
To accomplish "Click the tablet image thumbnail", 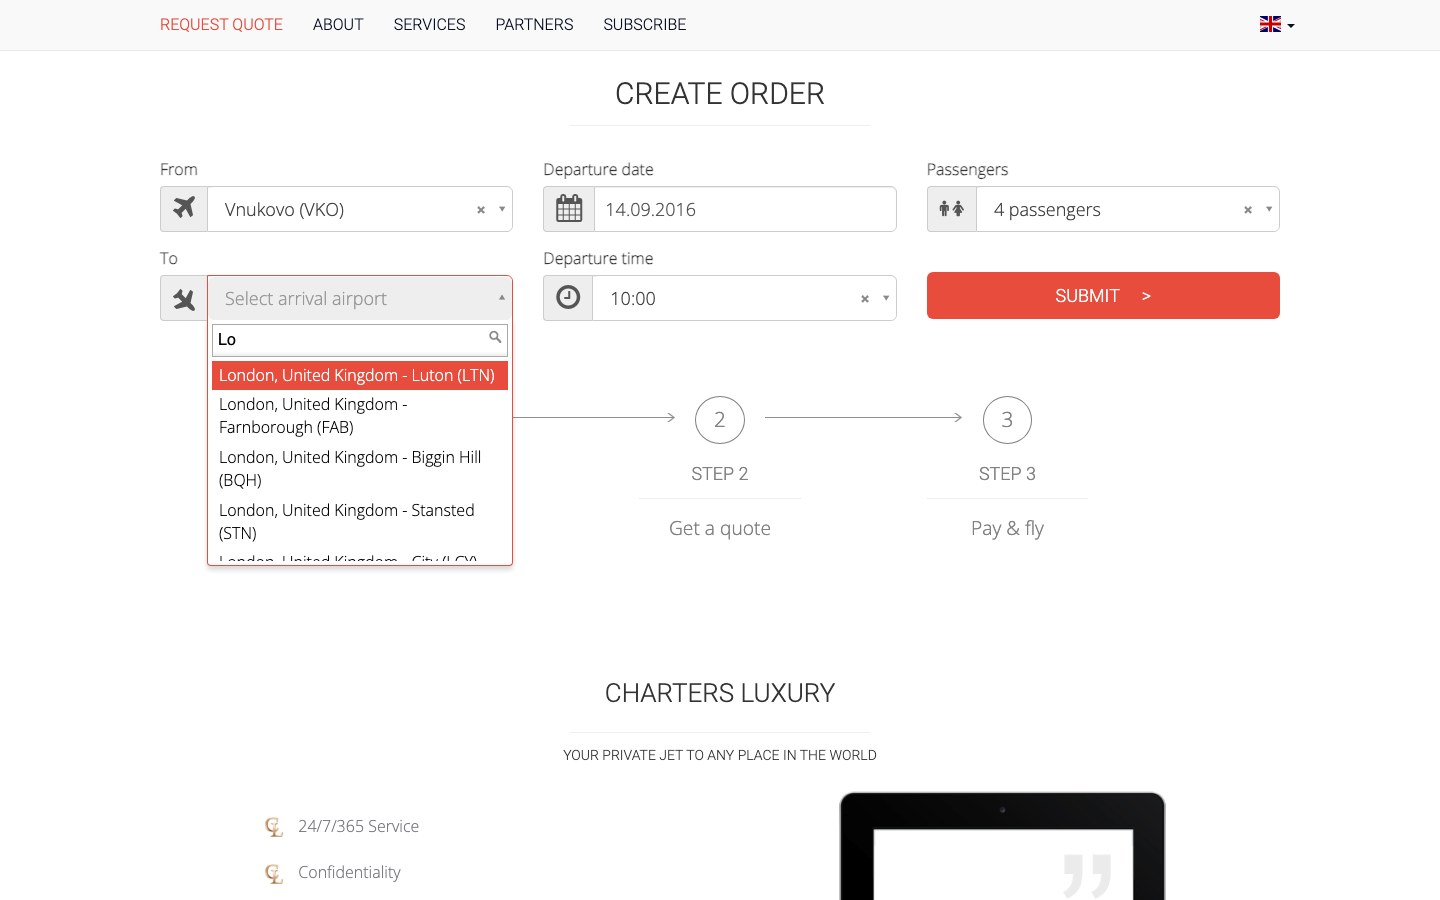I will coord(1002,846).
